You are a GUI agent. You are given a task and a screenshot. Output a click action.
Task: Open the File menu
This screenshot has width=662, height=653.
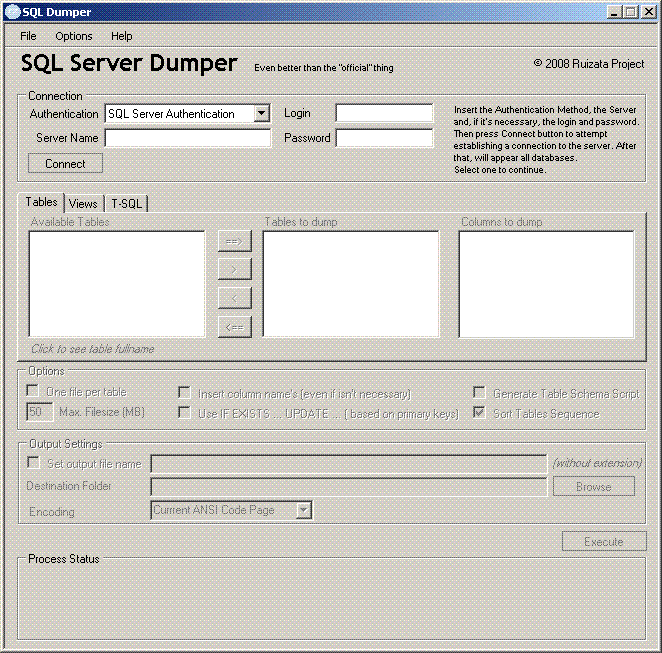pos(28,36)
